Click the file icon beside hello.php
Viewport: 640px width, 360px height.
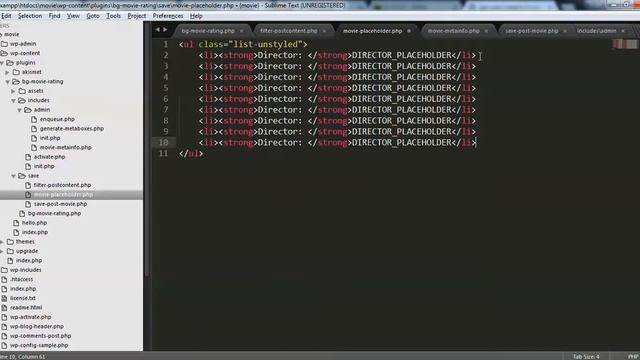coord(16,223)
